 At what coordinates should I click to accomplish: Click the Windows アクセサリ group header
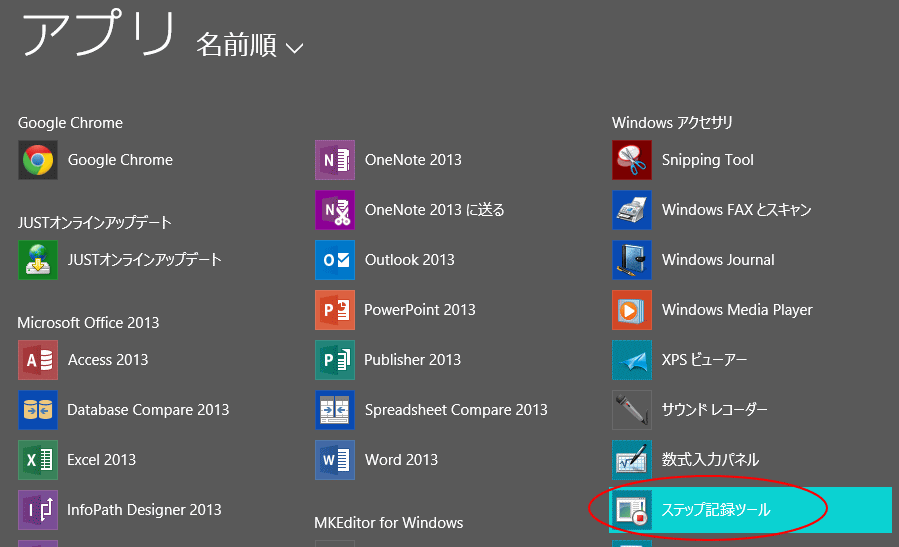[x=673, y=123]
